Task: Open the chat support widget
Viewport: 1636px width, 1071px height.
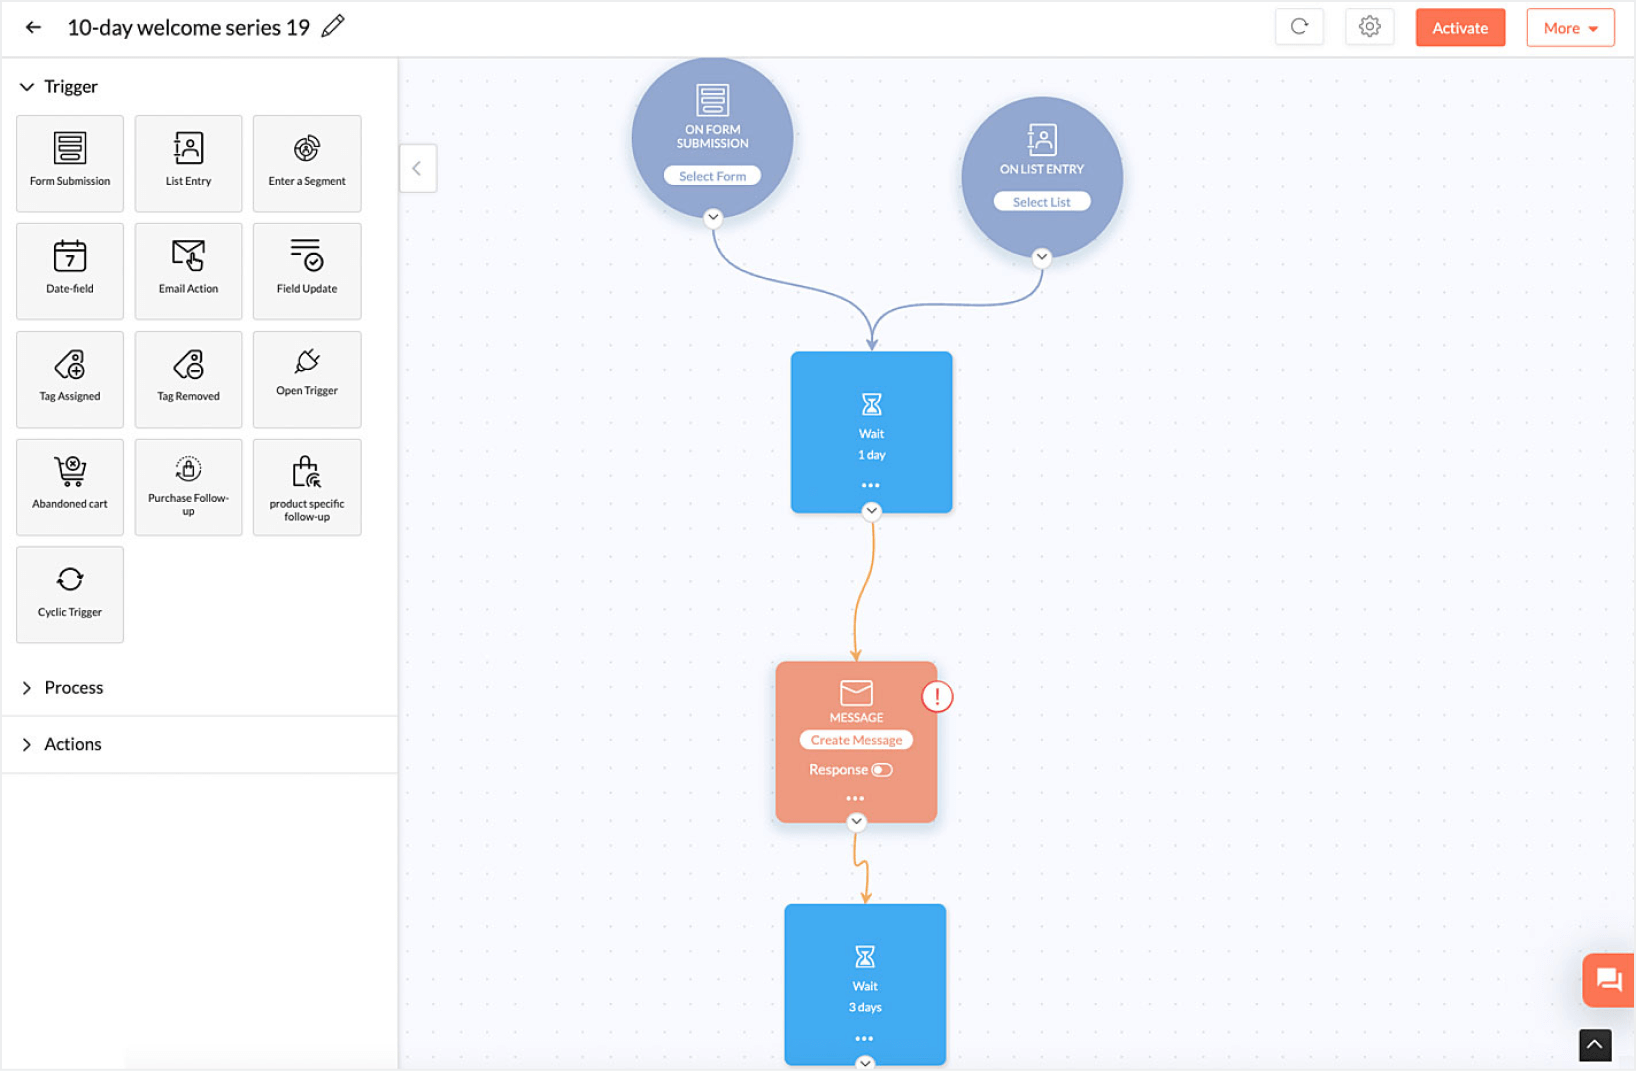Action: pyautogui.click(x=1609, y=980)
